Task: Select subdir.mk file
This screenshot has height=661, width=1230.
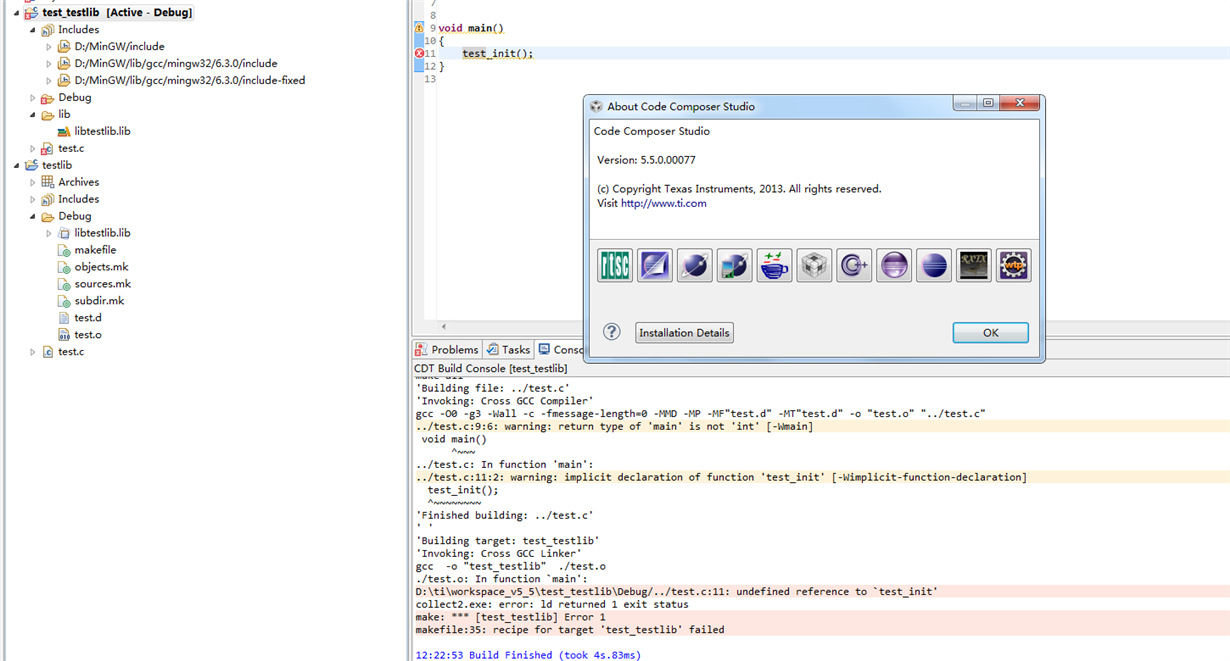Action: (91, 301)
